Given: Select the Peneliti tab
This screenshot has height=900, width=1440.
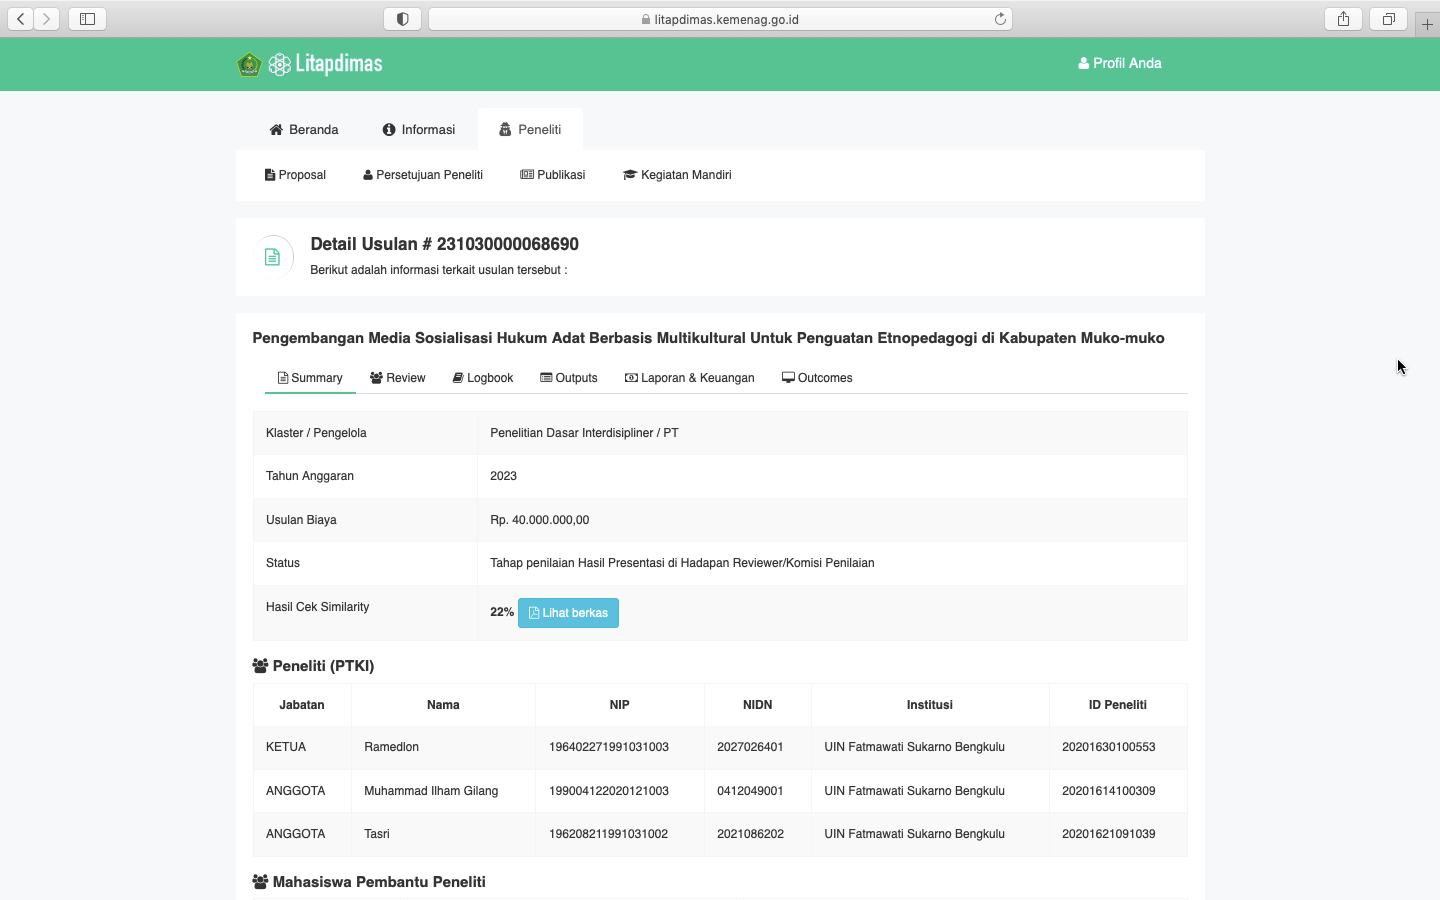Looking at the screenshot, I should click(x=530, y=130).
